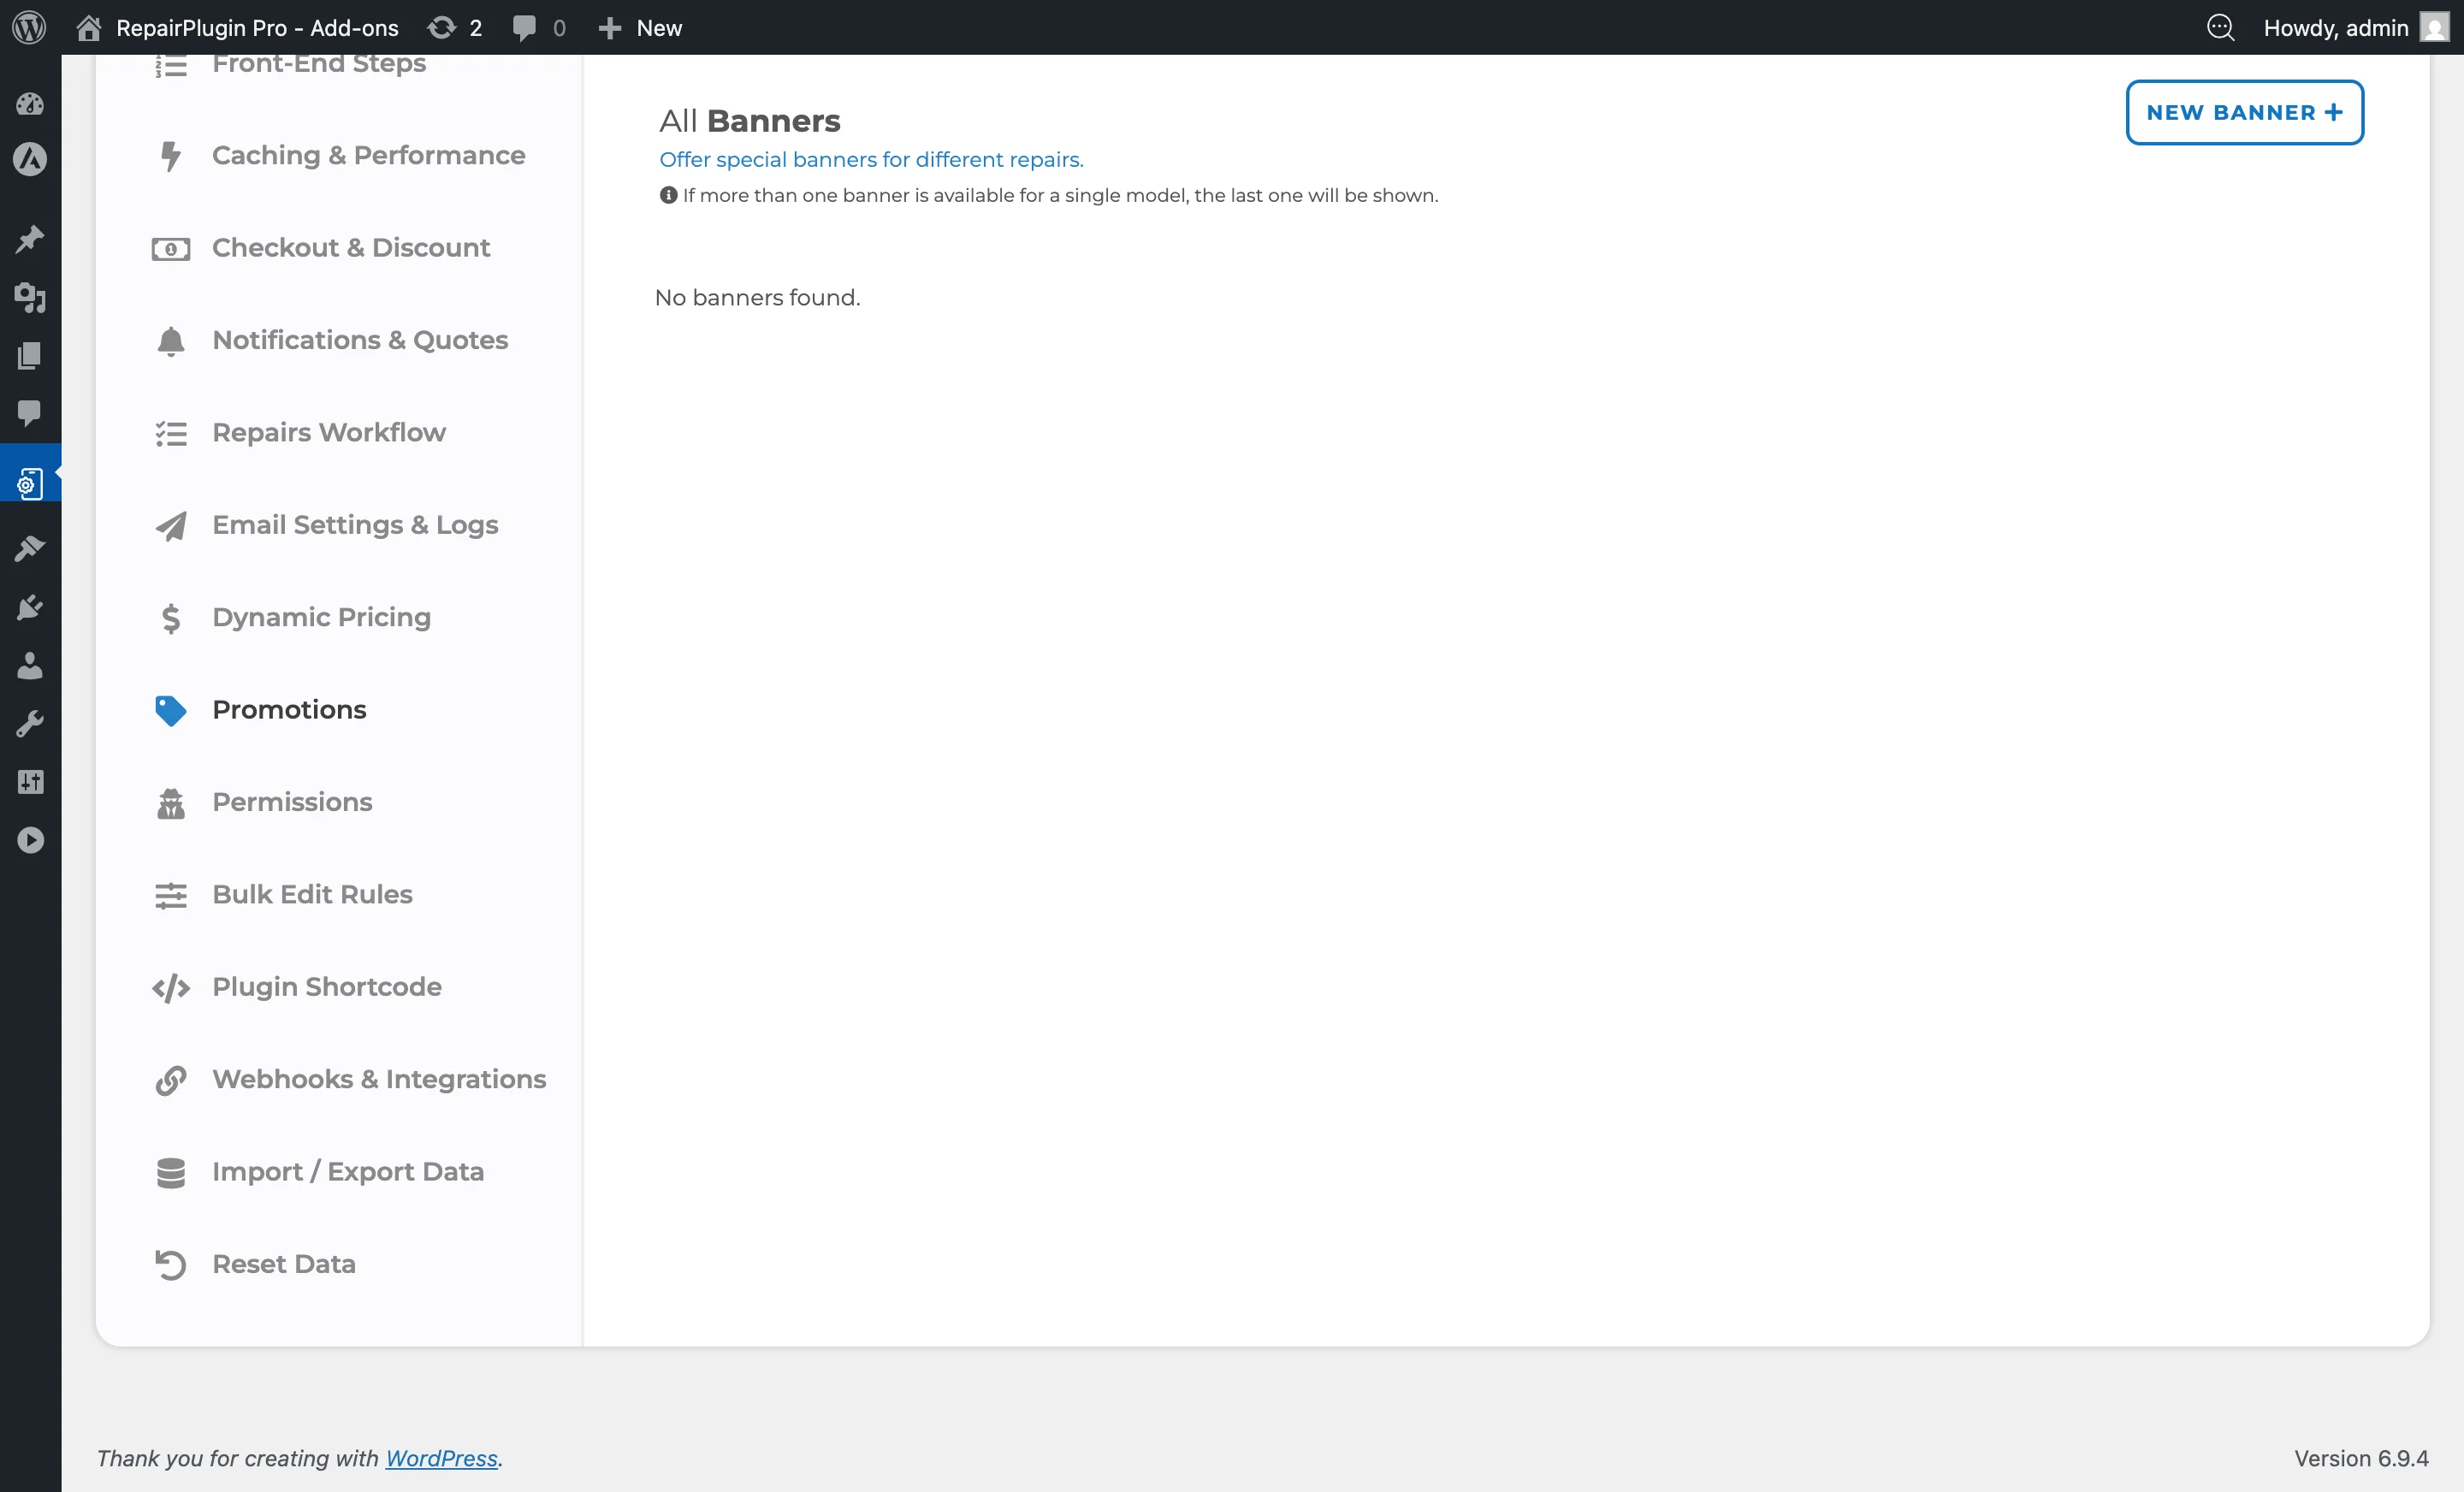The height and width of the screenshot is (1492, 2464).
Task: Click the dollar icon for Dynamic Pricing
Action: [x=171, y=618]
